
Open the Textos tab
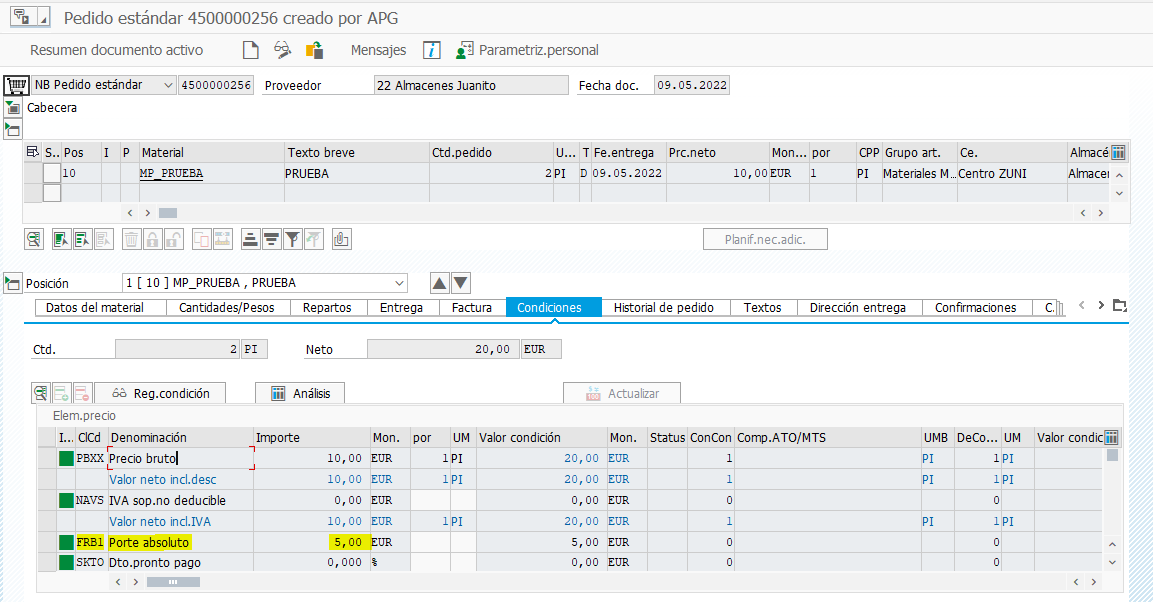pyautogui.click(x=763, y=307)
